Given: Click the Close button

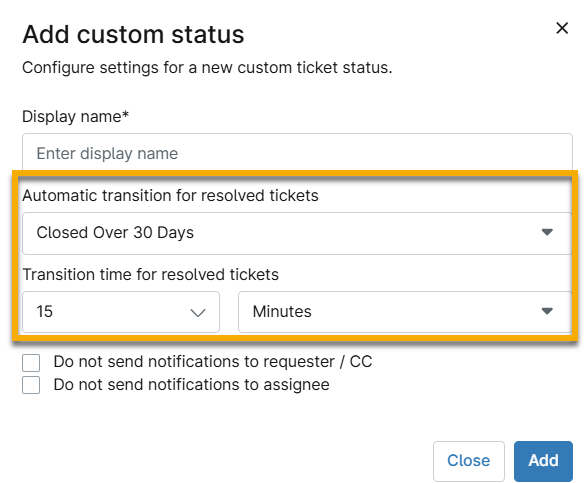Looking at the screenshot, I should click(x=469, y=461).
